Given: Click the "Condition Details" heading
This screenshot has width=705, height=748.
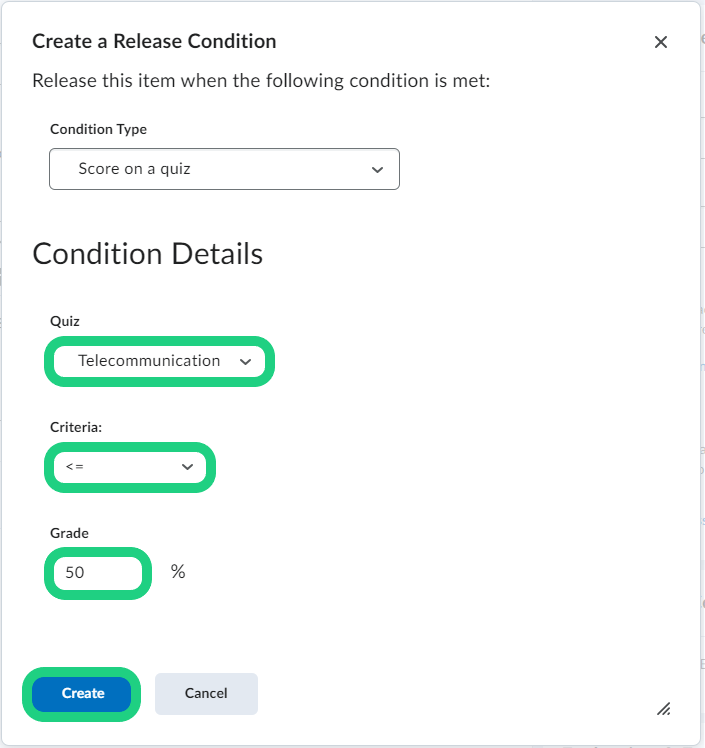Looking at the screenshot, I should coord(148,254).
